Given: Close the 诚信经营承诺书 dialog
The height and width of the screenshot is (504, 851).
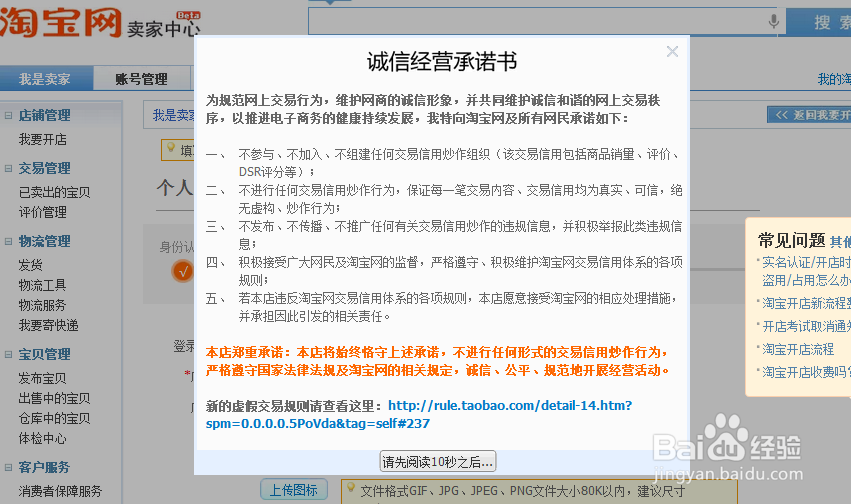Looking at the screenshot, I should (x=672, y=52).
